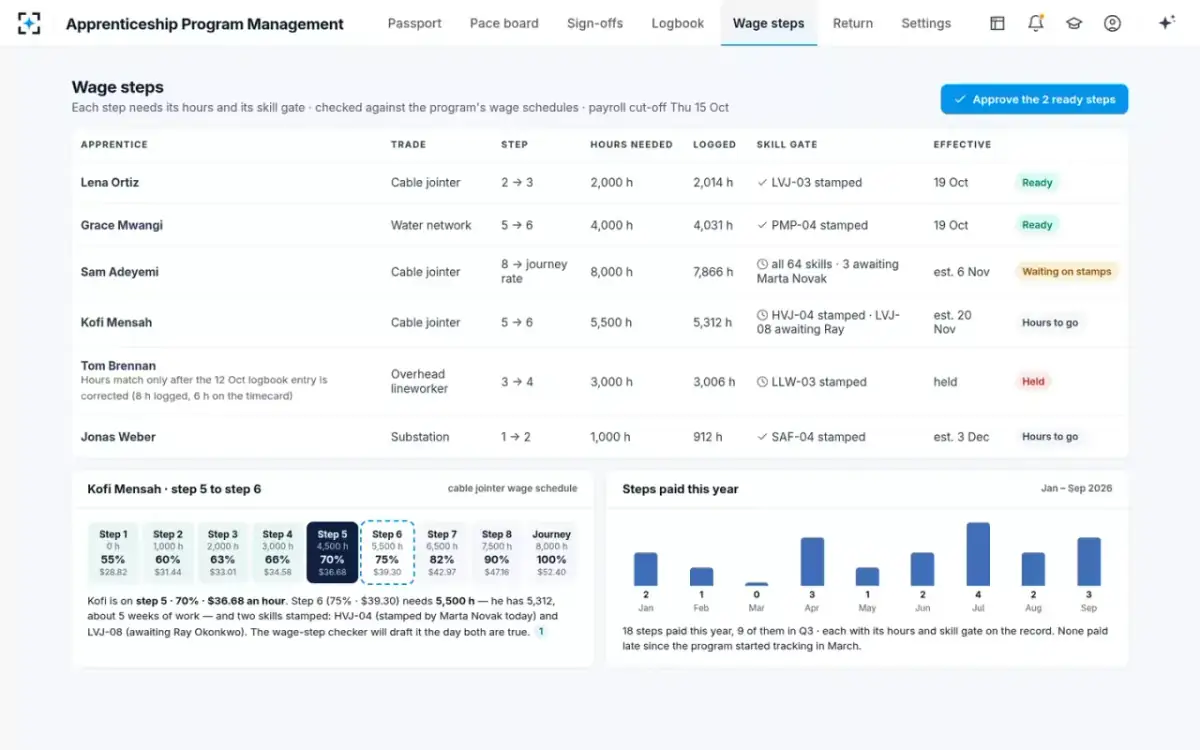Select the Journey 100% card

551,553
